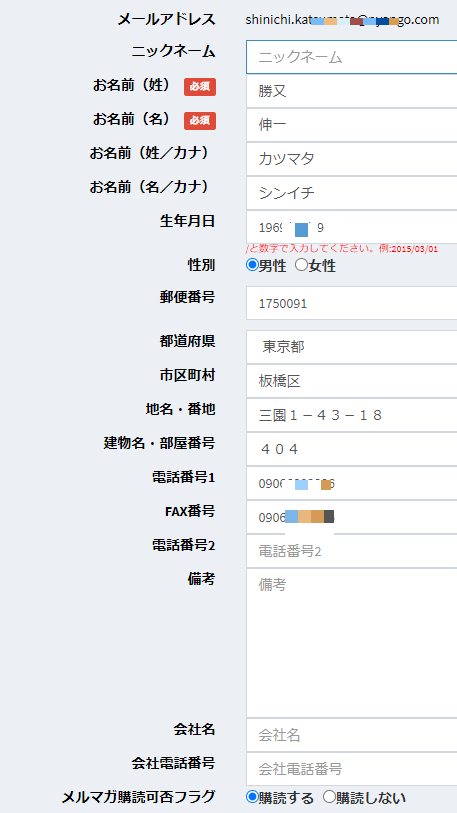Viewport: 457px width, 813px height.
Task: Click the 郵便番号 field with 1750091
Action: pos(352,303)
